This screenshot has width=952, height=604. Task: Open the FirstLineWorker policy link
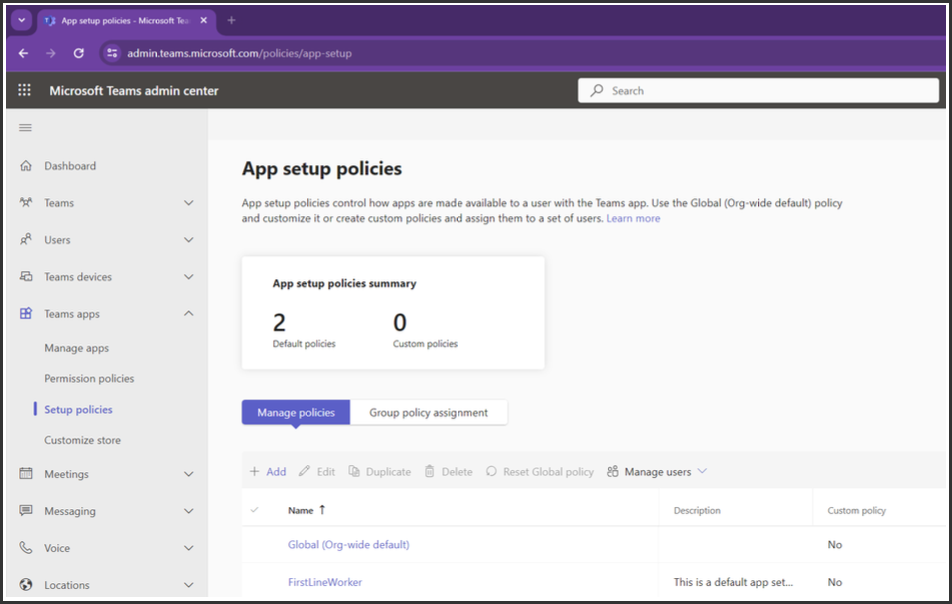[325, 582]
